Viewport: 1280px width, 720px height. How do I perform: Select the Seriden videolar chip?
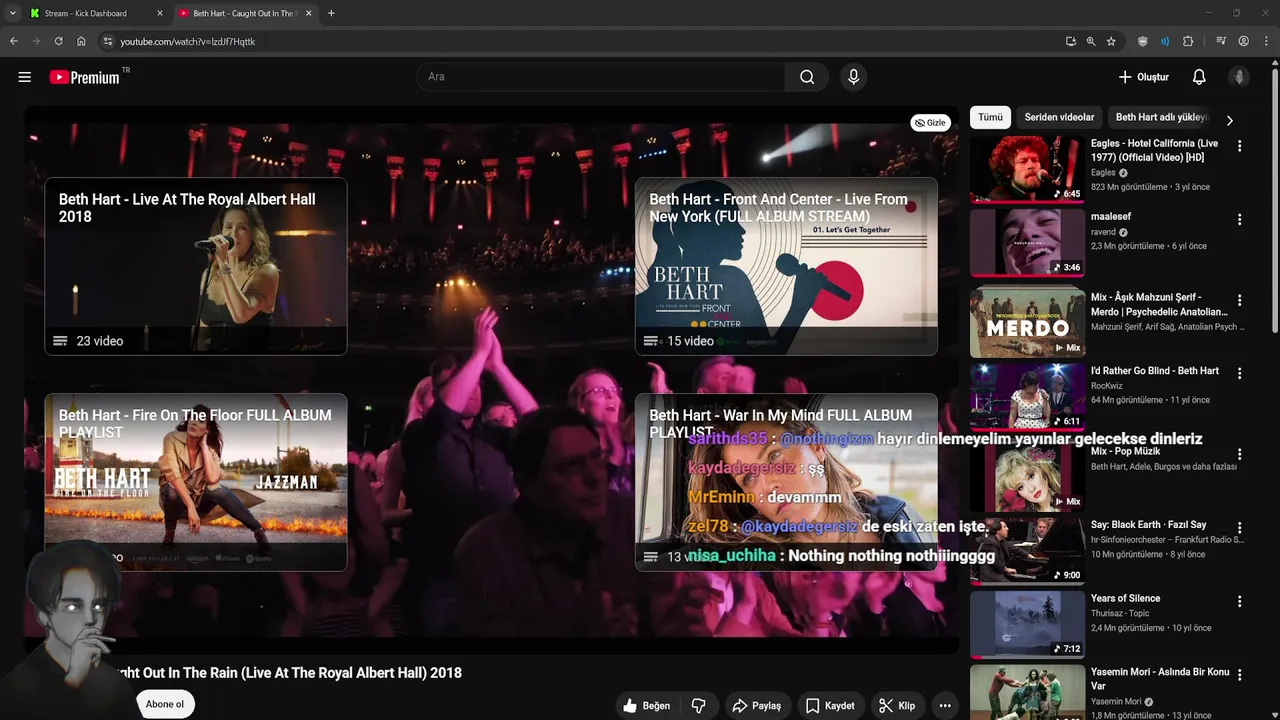point(1059,117)
